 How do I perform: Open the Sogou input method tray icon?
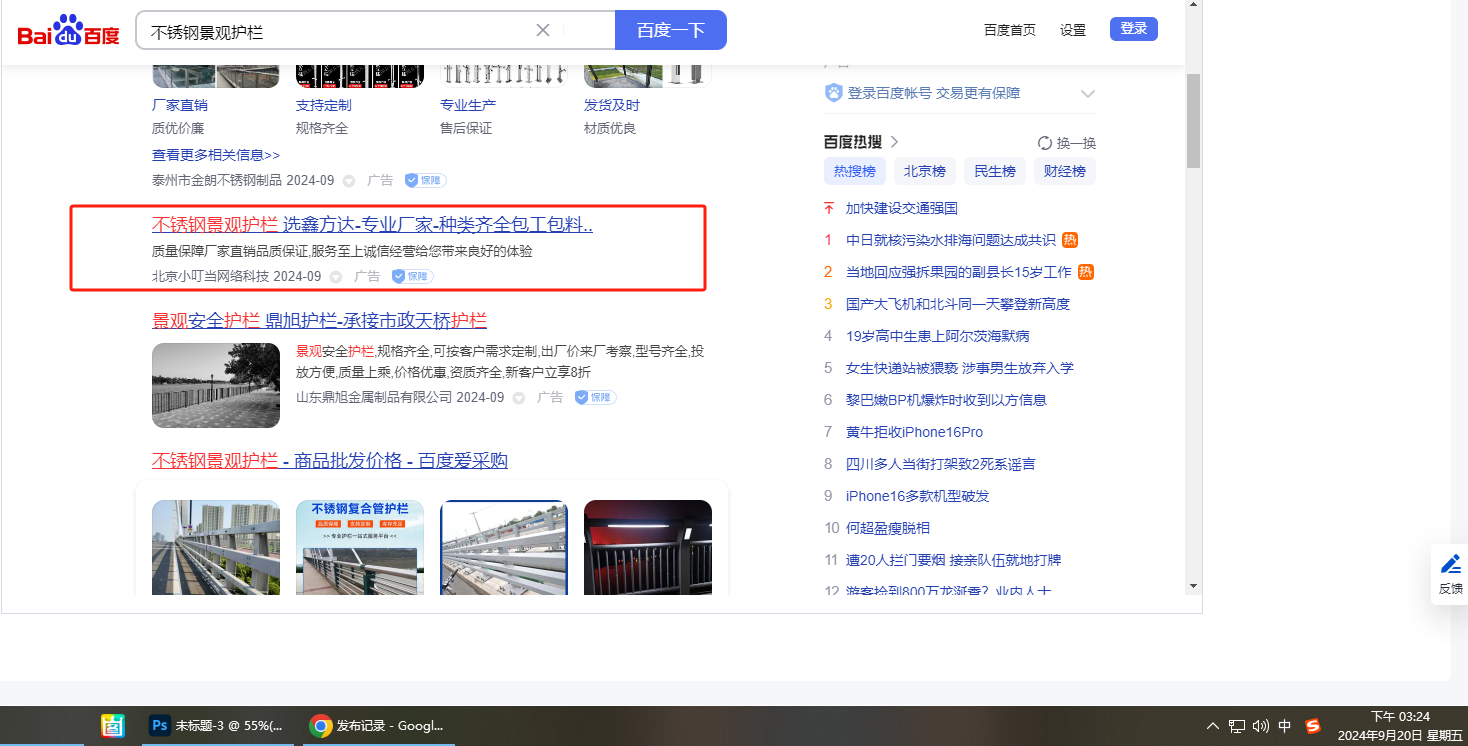tap(1313, 726)
